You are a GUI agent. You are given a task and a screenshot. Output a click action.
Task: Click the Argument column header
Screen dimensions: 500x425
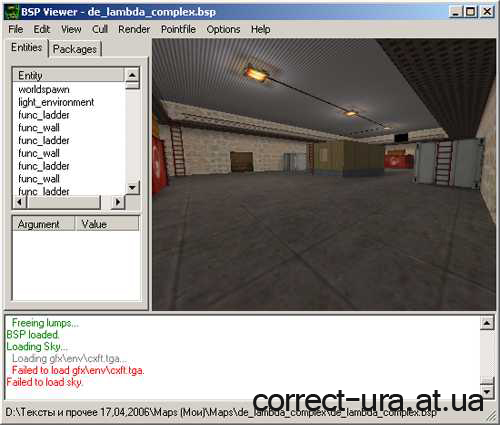tap(43, 224)
